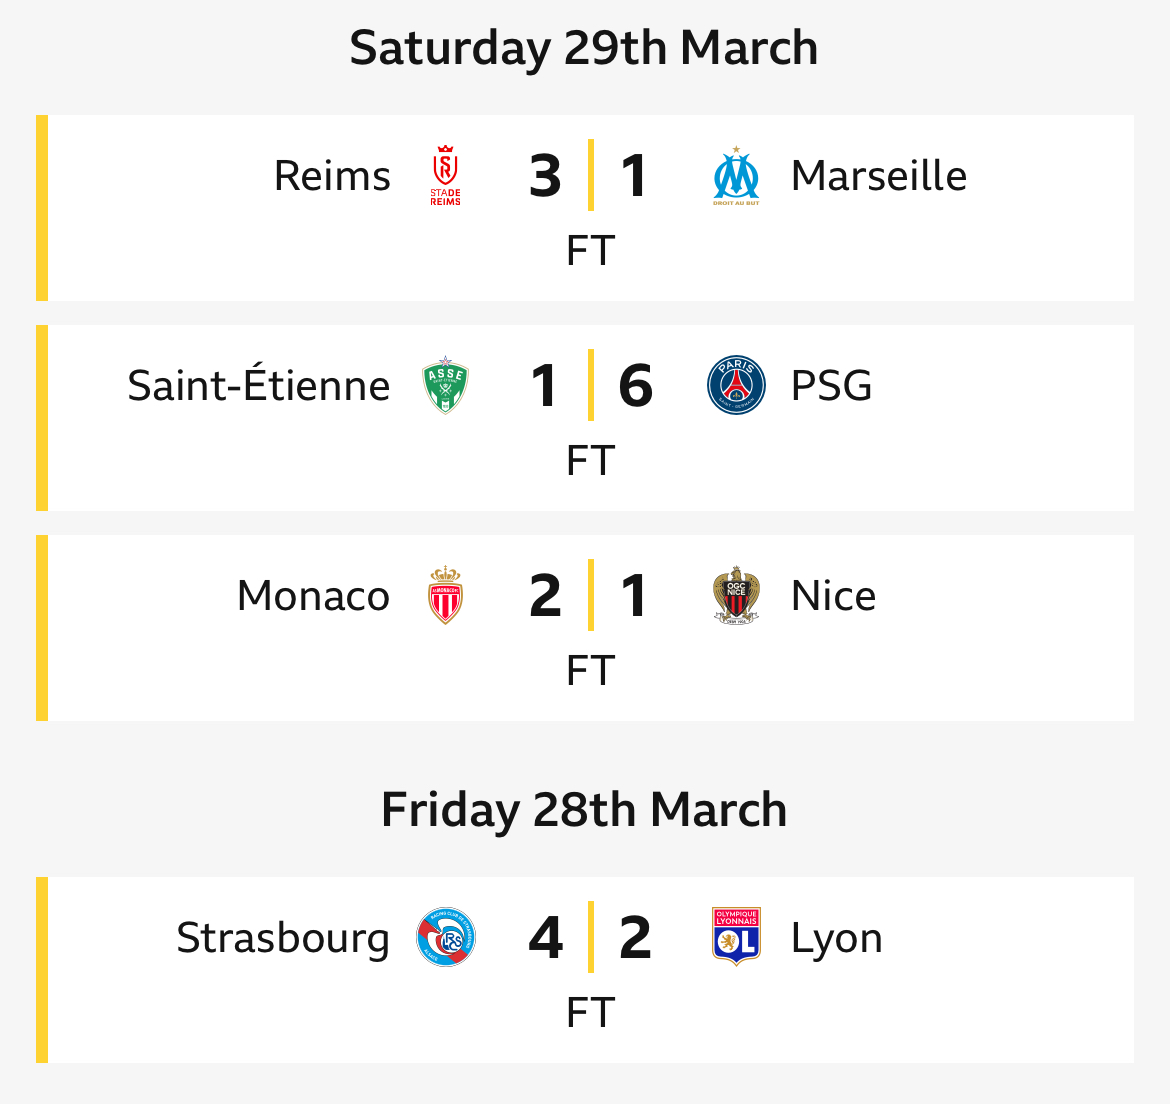Screen dimensions: 1170x1104
Task: Click the Olympique Lyonnais crest
Action: click(736, 937)
